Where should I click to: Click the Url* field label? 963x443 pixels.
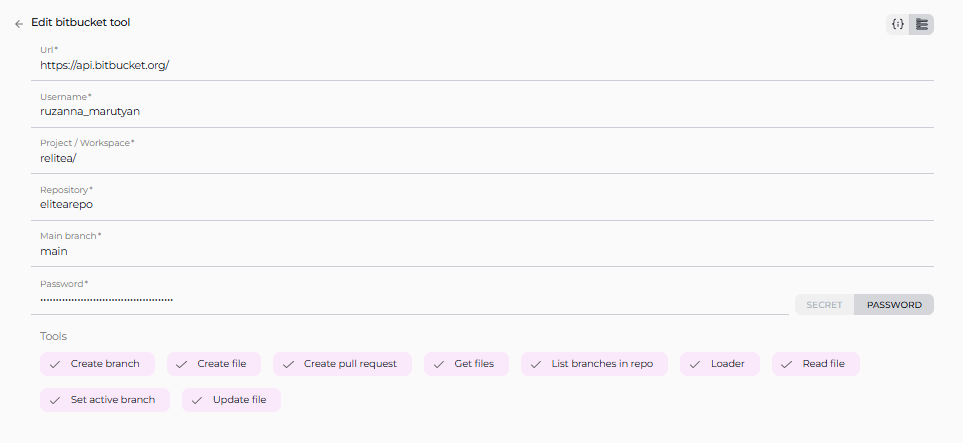pos(49,50)
